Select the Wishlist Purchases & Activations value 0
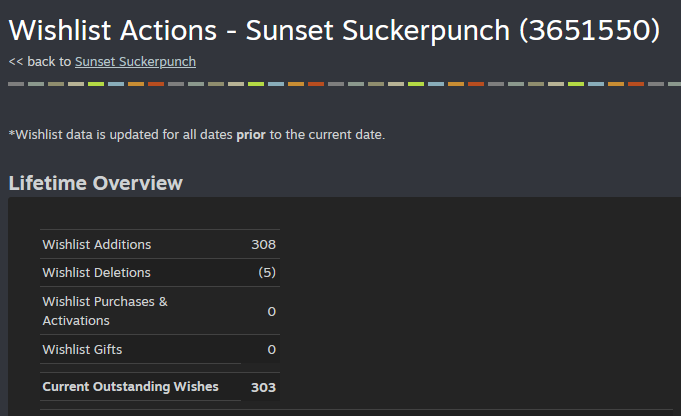Screen dimensions: 681x416 tap(271, 311)
